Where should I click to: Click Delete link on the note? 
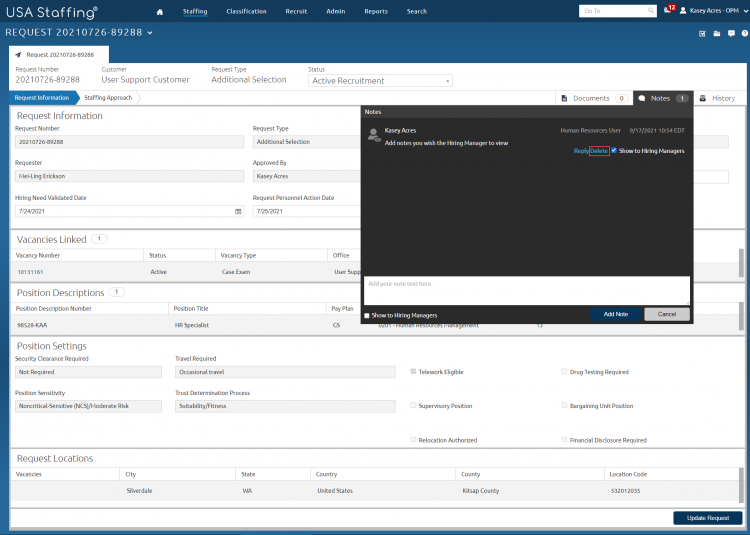(x=599, y=151)
